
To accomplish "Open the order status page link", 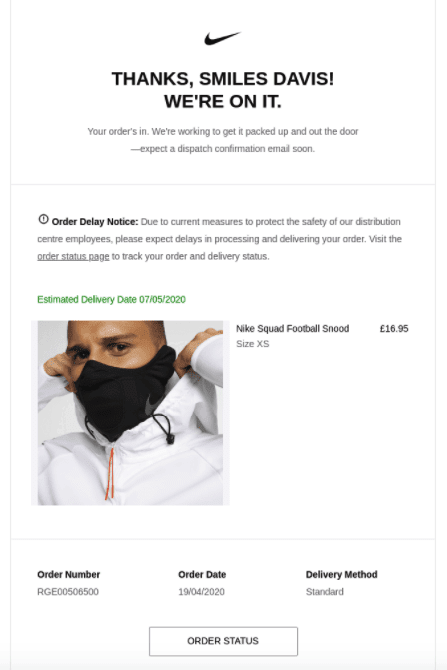I will 73,256.
